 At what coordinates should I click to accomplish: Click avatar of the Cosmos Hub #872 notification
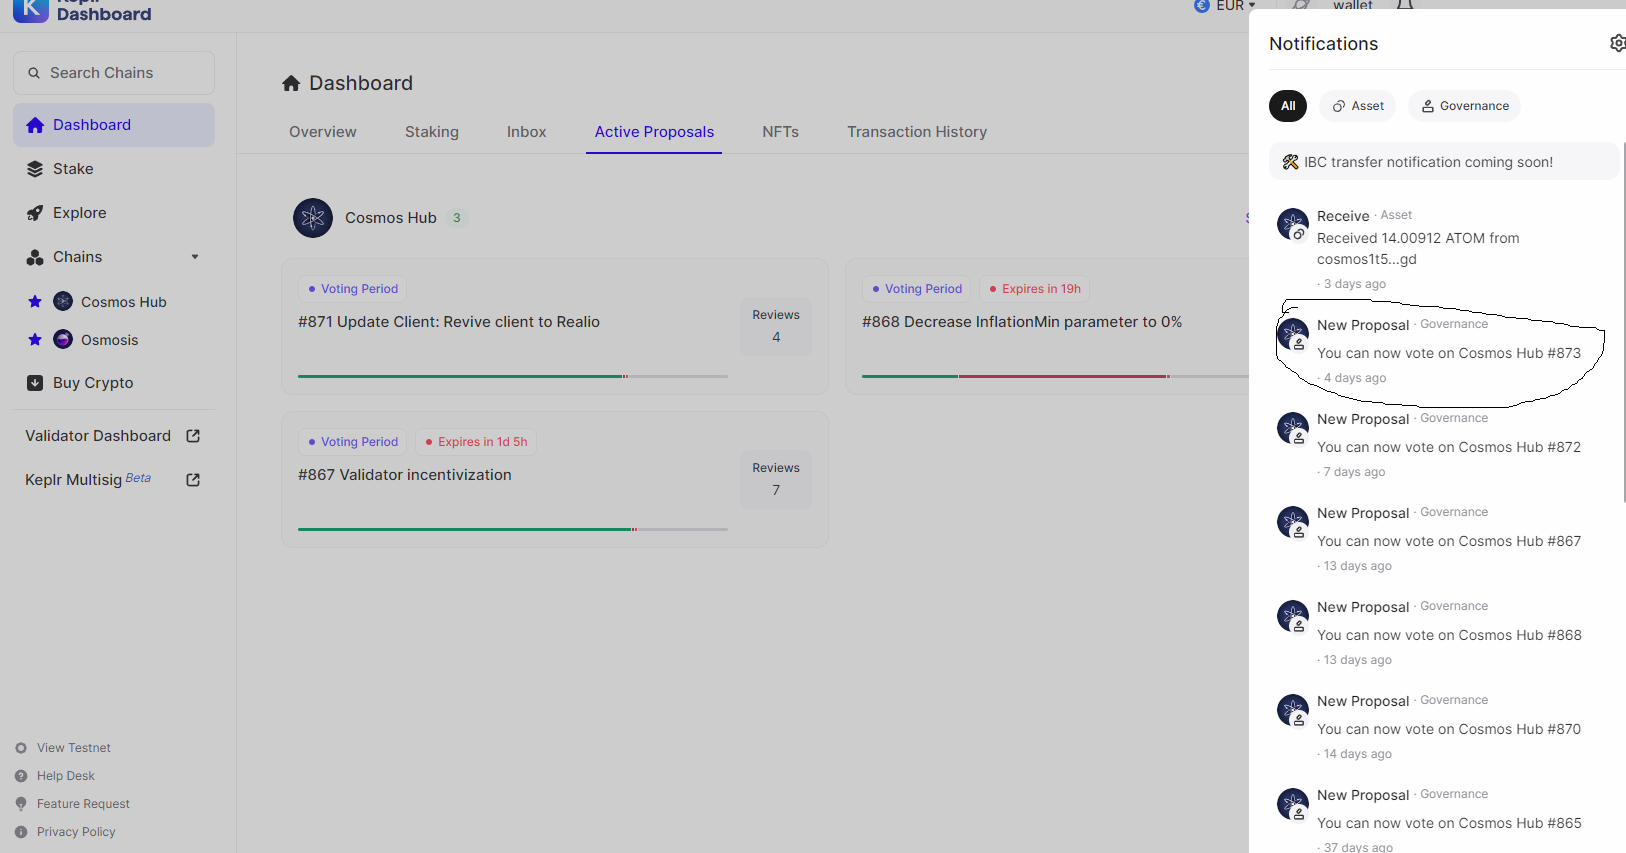[x=1293, y=428]
